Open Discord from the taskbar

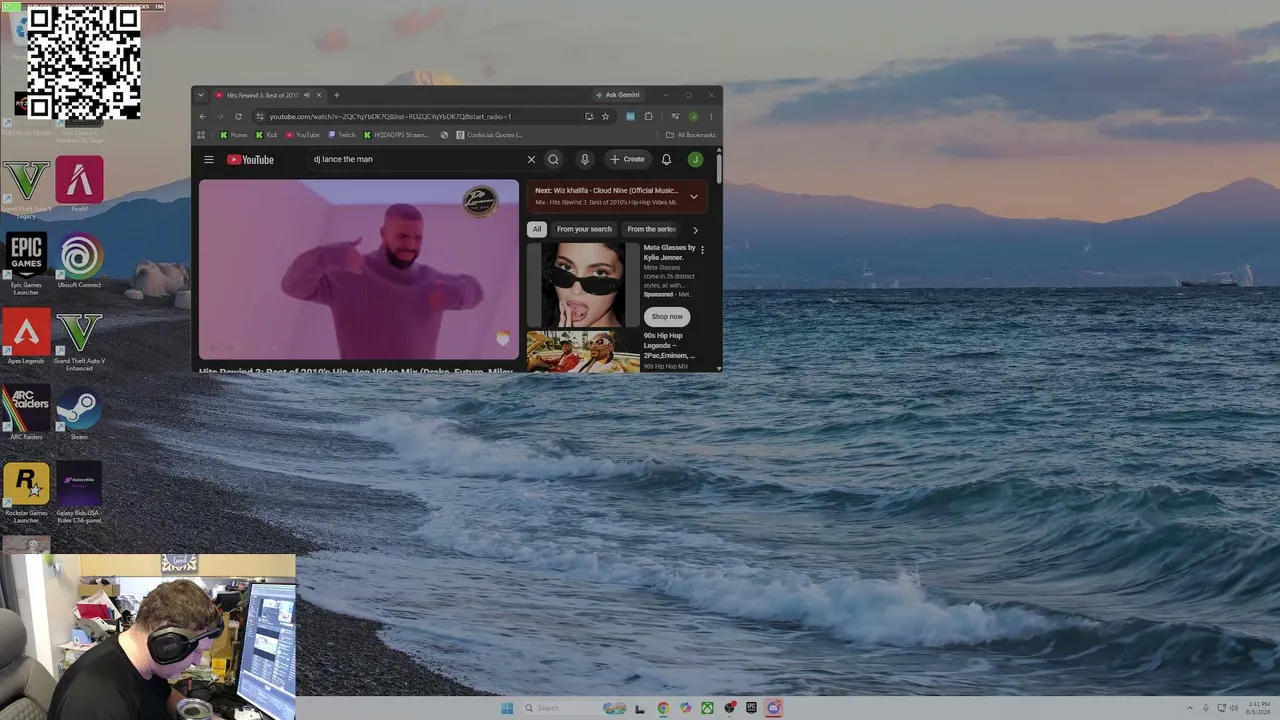(773, 708)
